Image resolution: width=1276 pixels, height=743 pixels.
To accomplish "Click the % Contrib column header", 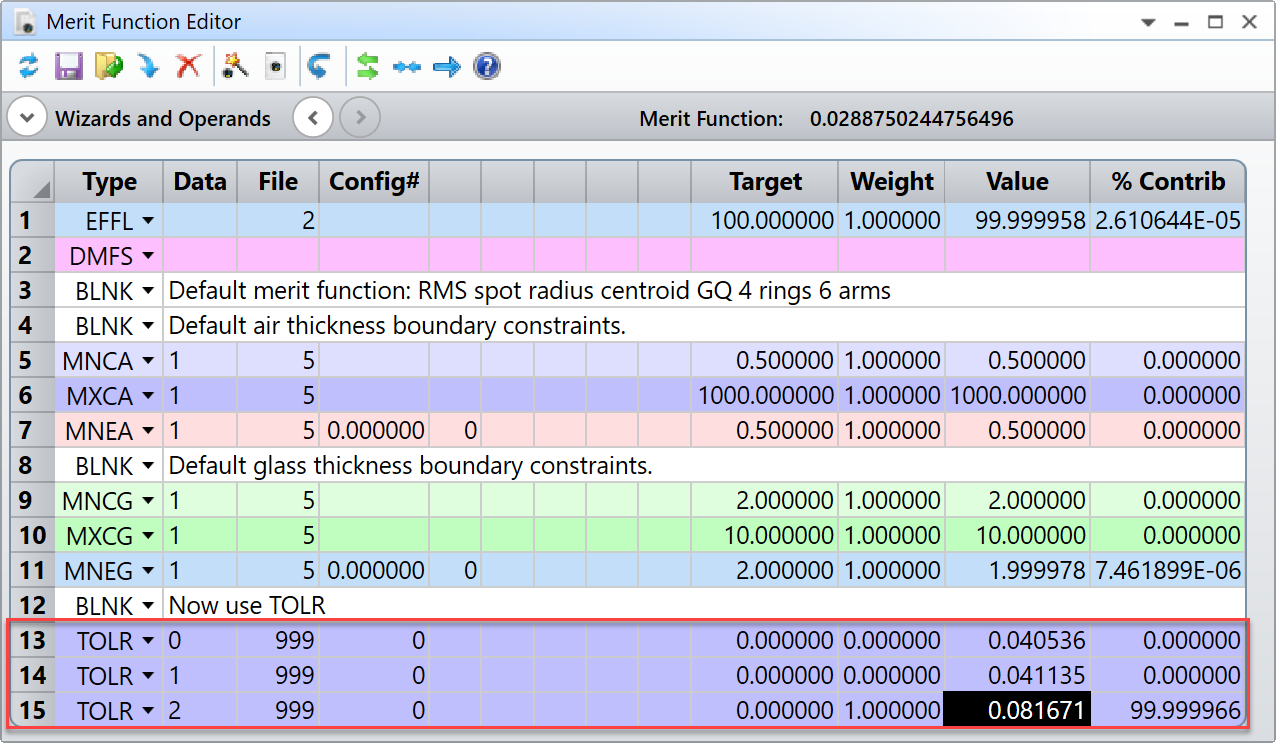I will 1168,182.
